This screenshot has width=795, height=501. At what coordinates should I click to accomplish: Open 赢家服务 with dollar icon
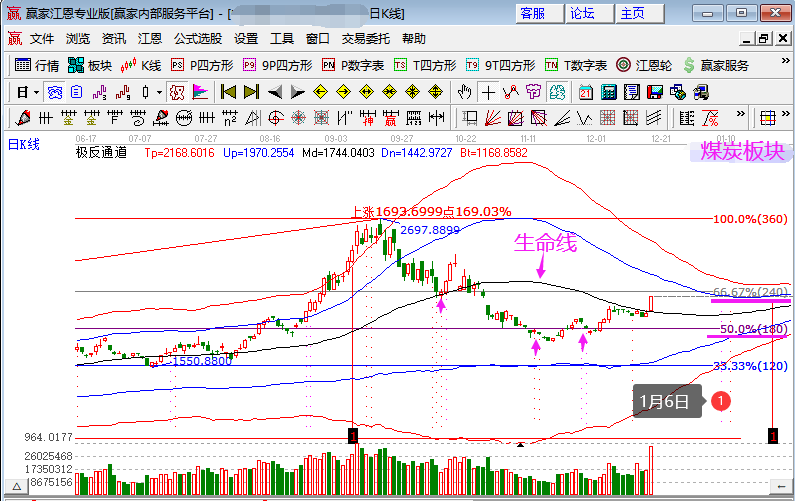(x=716, y=65)
